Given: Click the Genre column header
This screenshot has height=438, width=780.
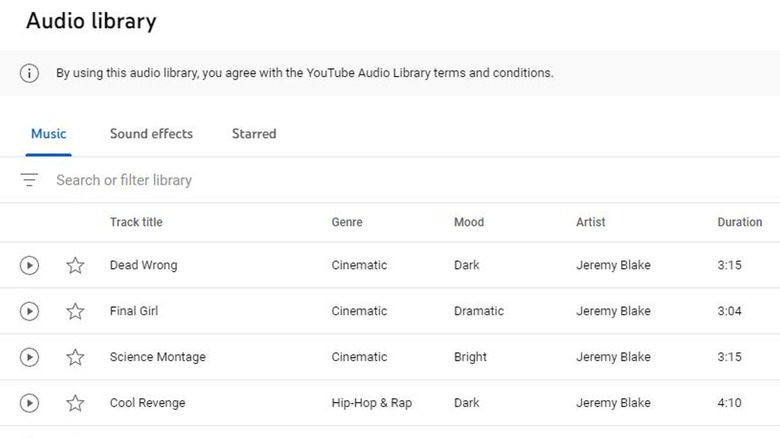Looking at the screenshot, I should [347, 222].
